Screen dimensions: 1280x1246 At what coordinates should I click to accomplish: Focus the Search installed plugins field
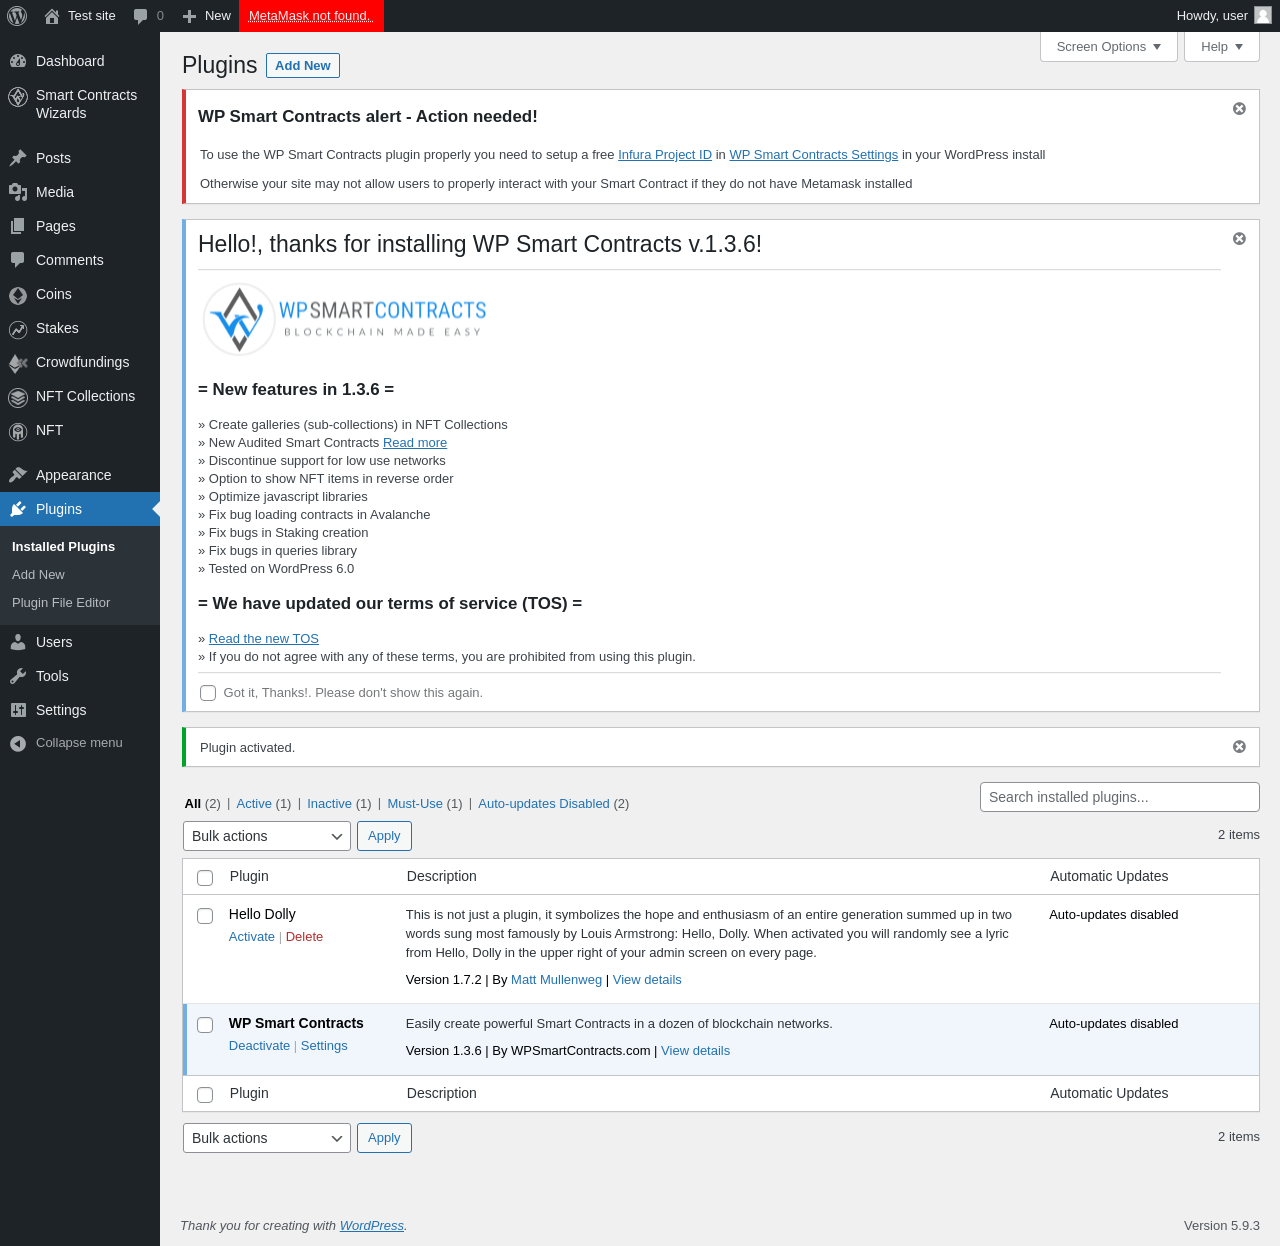point(1120,797)
